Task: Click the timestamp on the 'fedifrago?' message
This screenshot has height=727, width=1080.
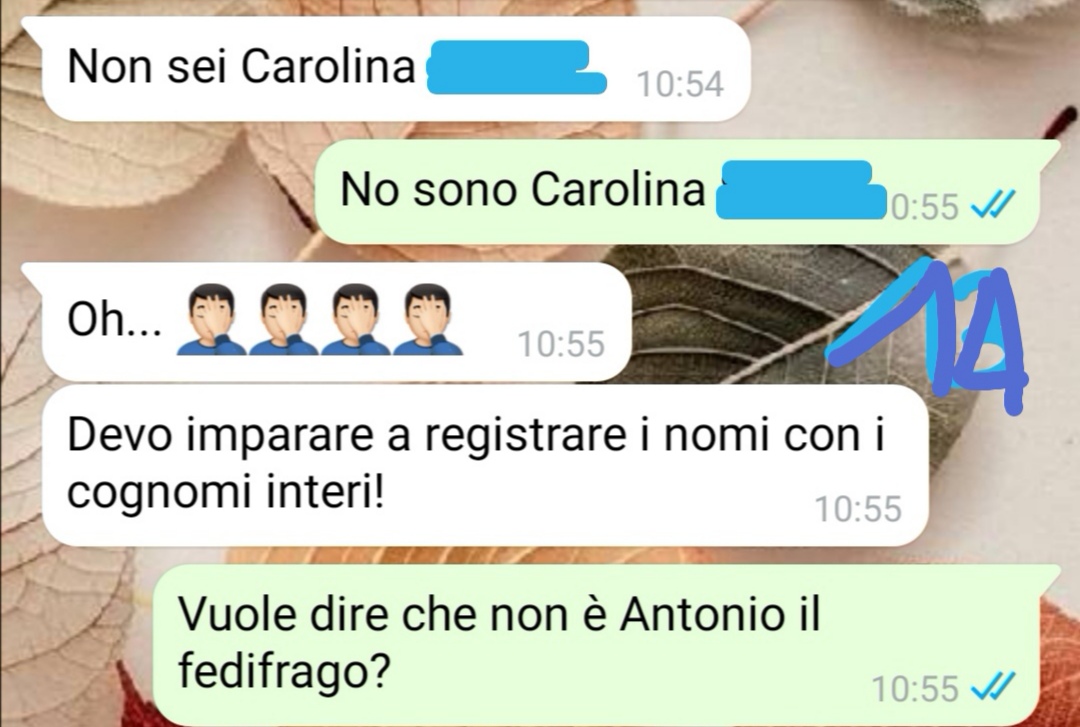Action: point(915,688)
